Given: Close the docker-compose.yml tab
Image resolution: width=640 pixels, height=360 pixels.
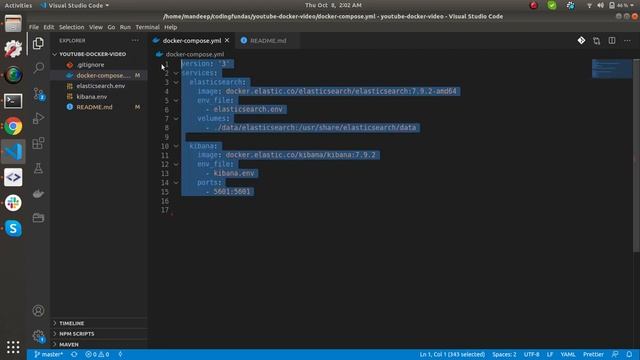Looking at the screenshot, I should (x=227, y=40).
